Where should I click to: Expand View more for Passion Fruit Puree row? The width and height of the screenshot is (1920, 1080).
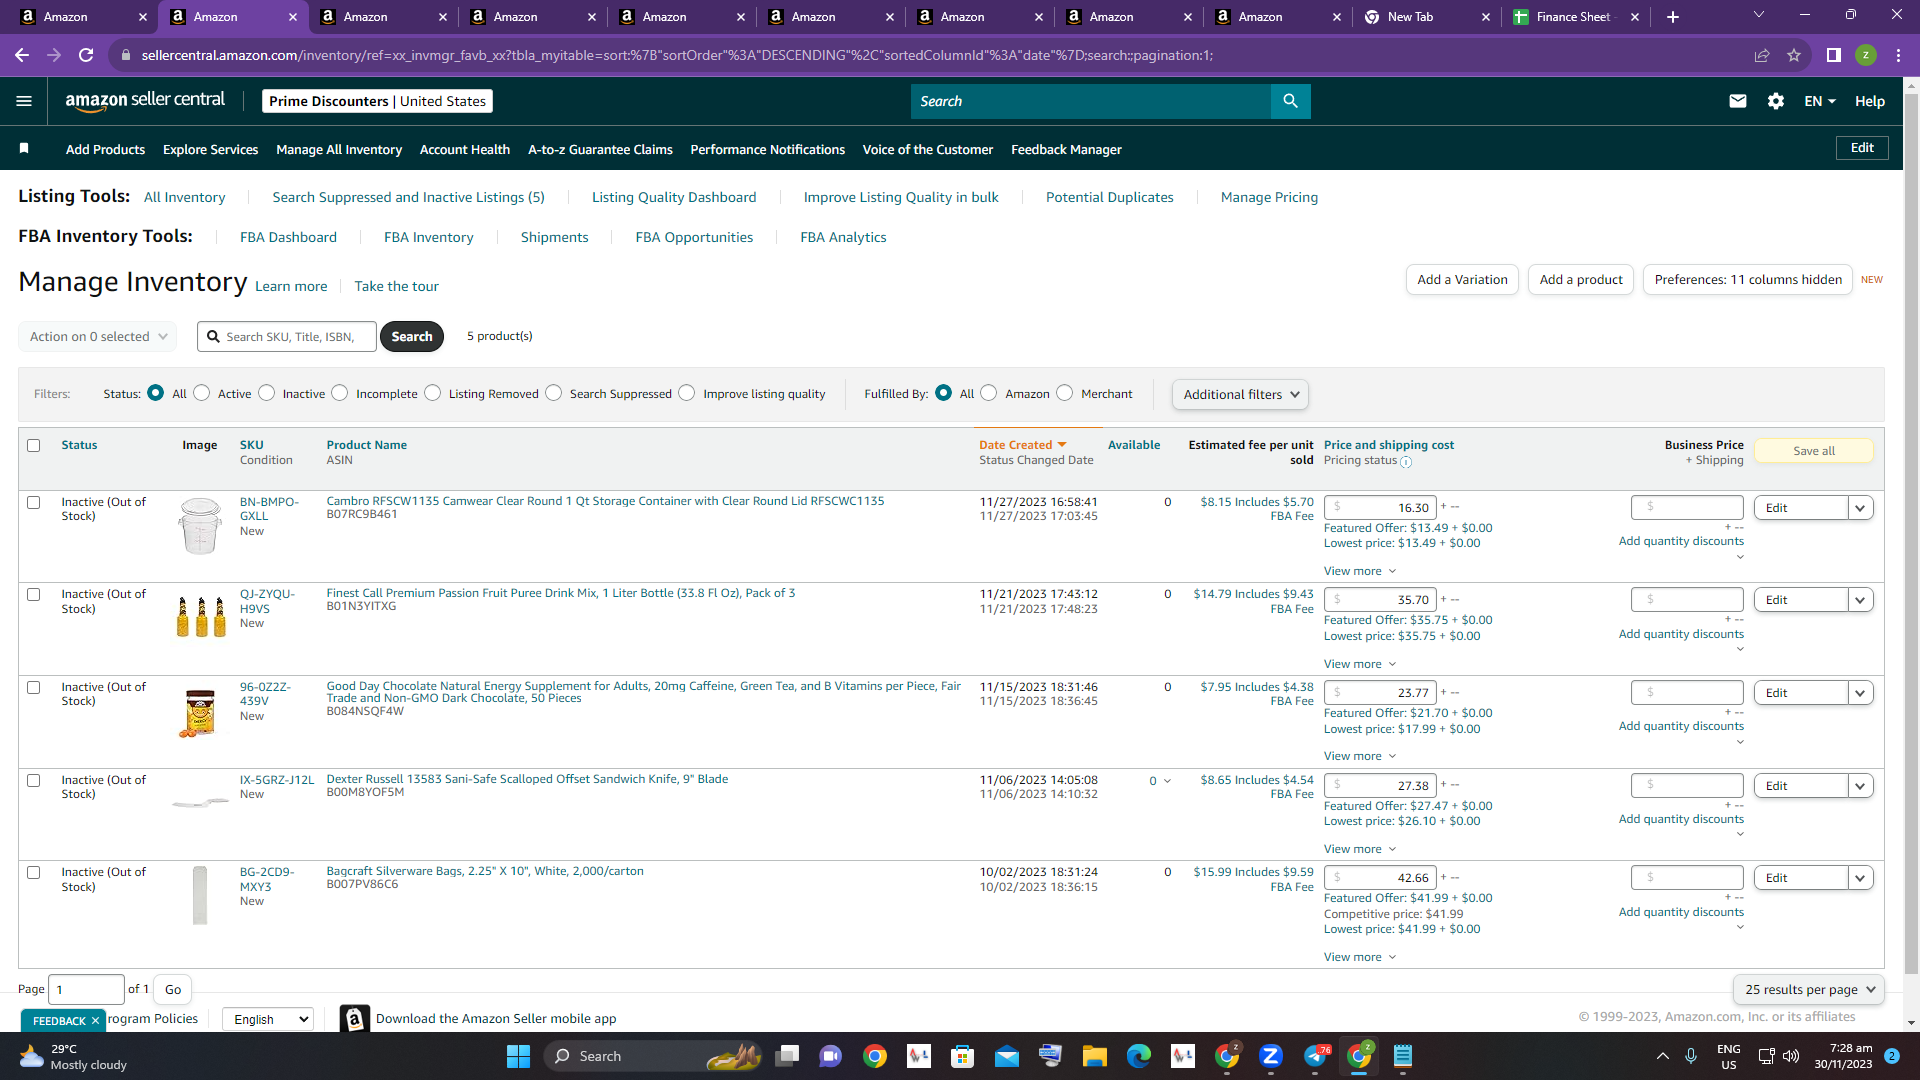[x=1360, y=664]
